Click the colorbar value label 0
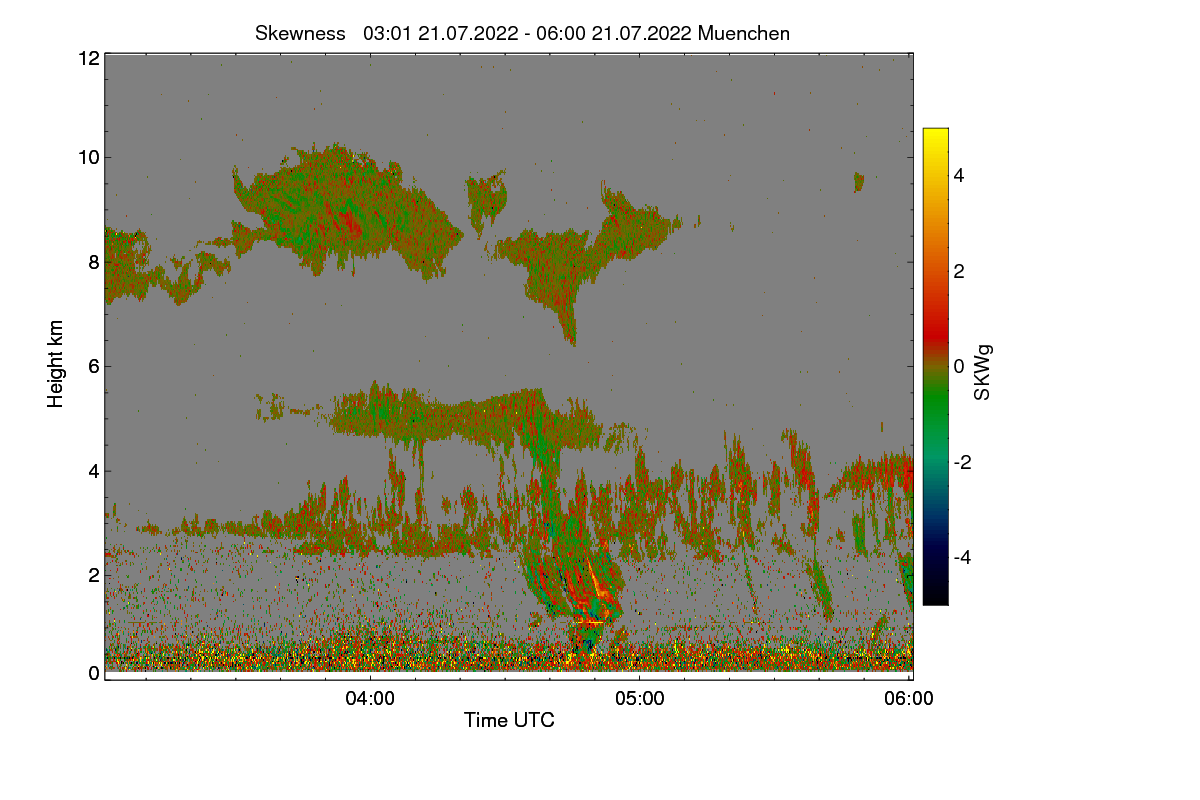1200x800 pixels. (x=959, y=366)
